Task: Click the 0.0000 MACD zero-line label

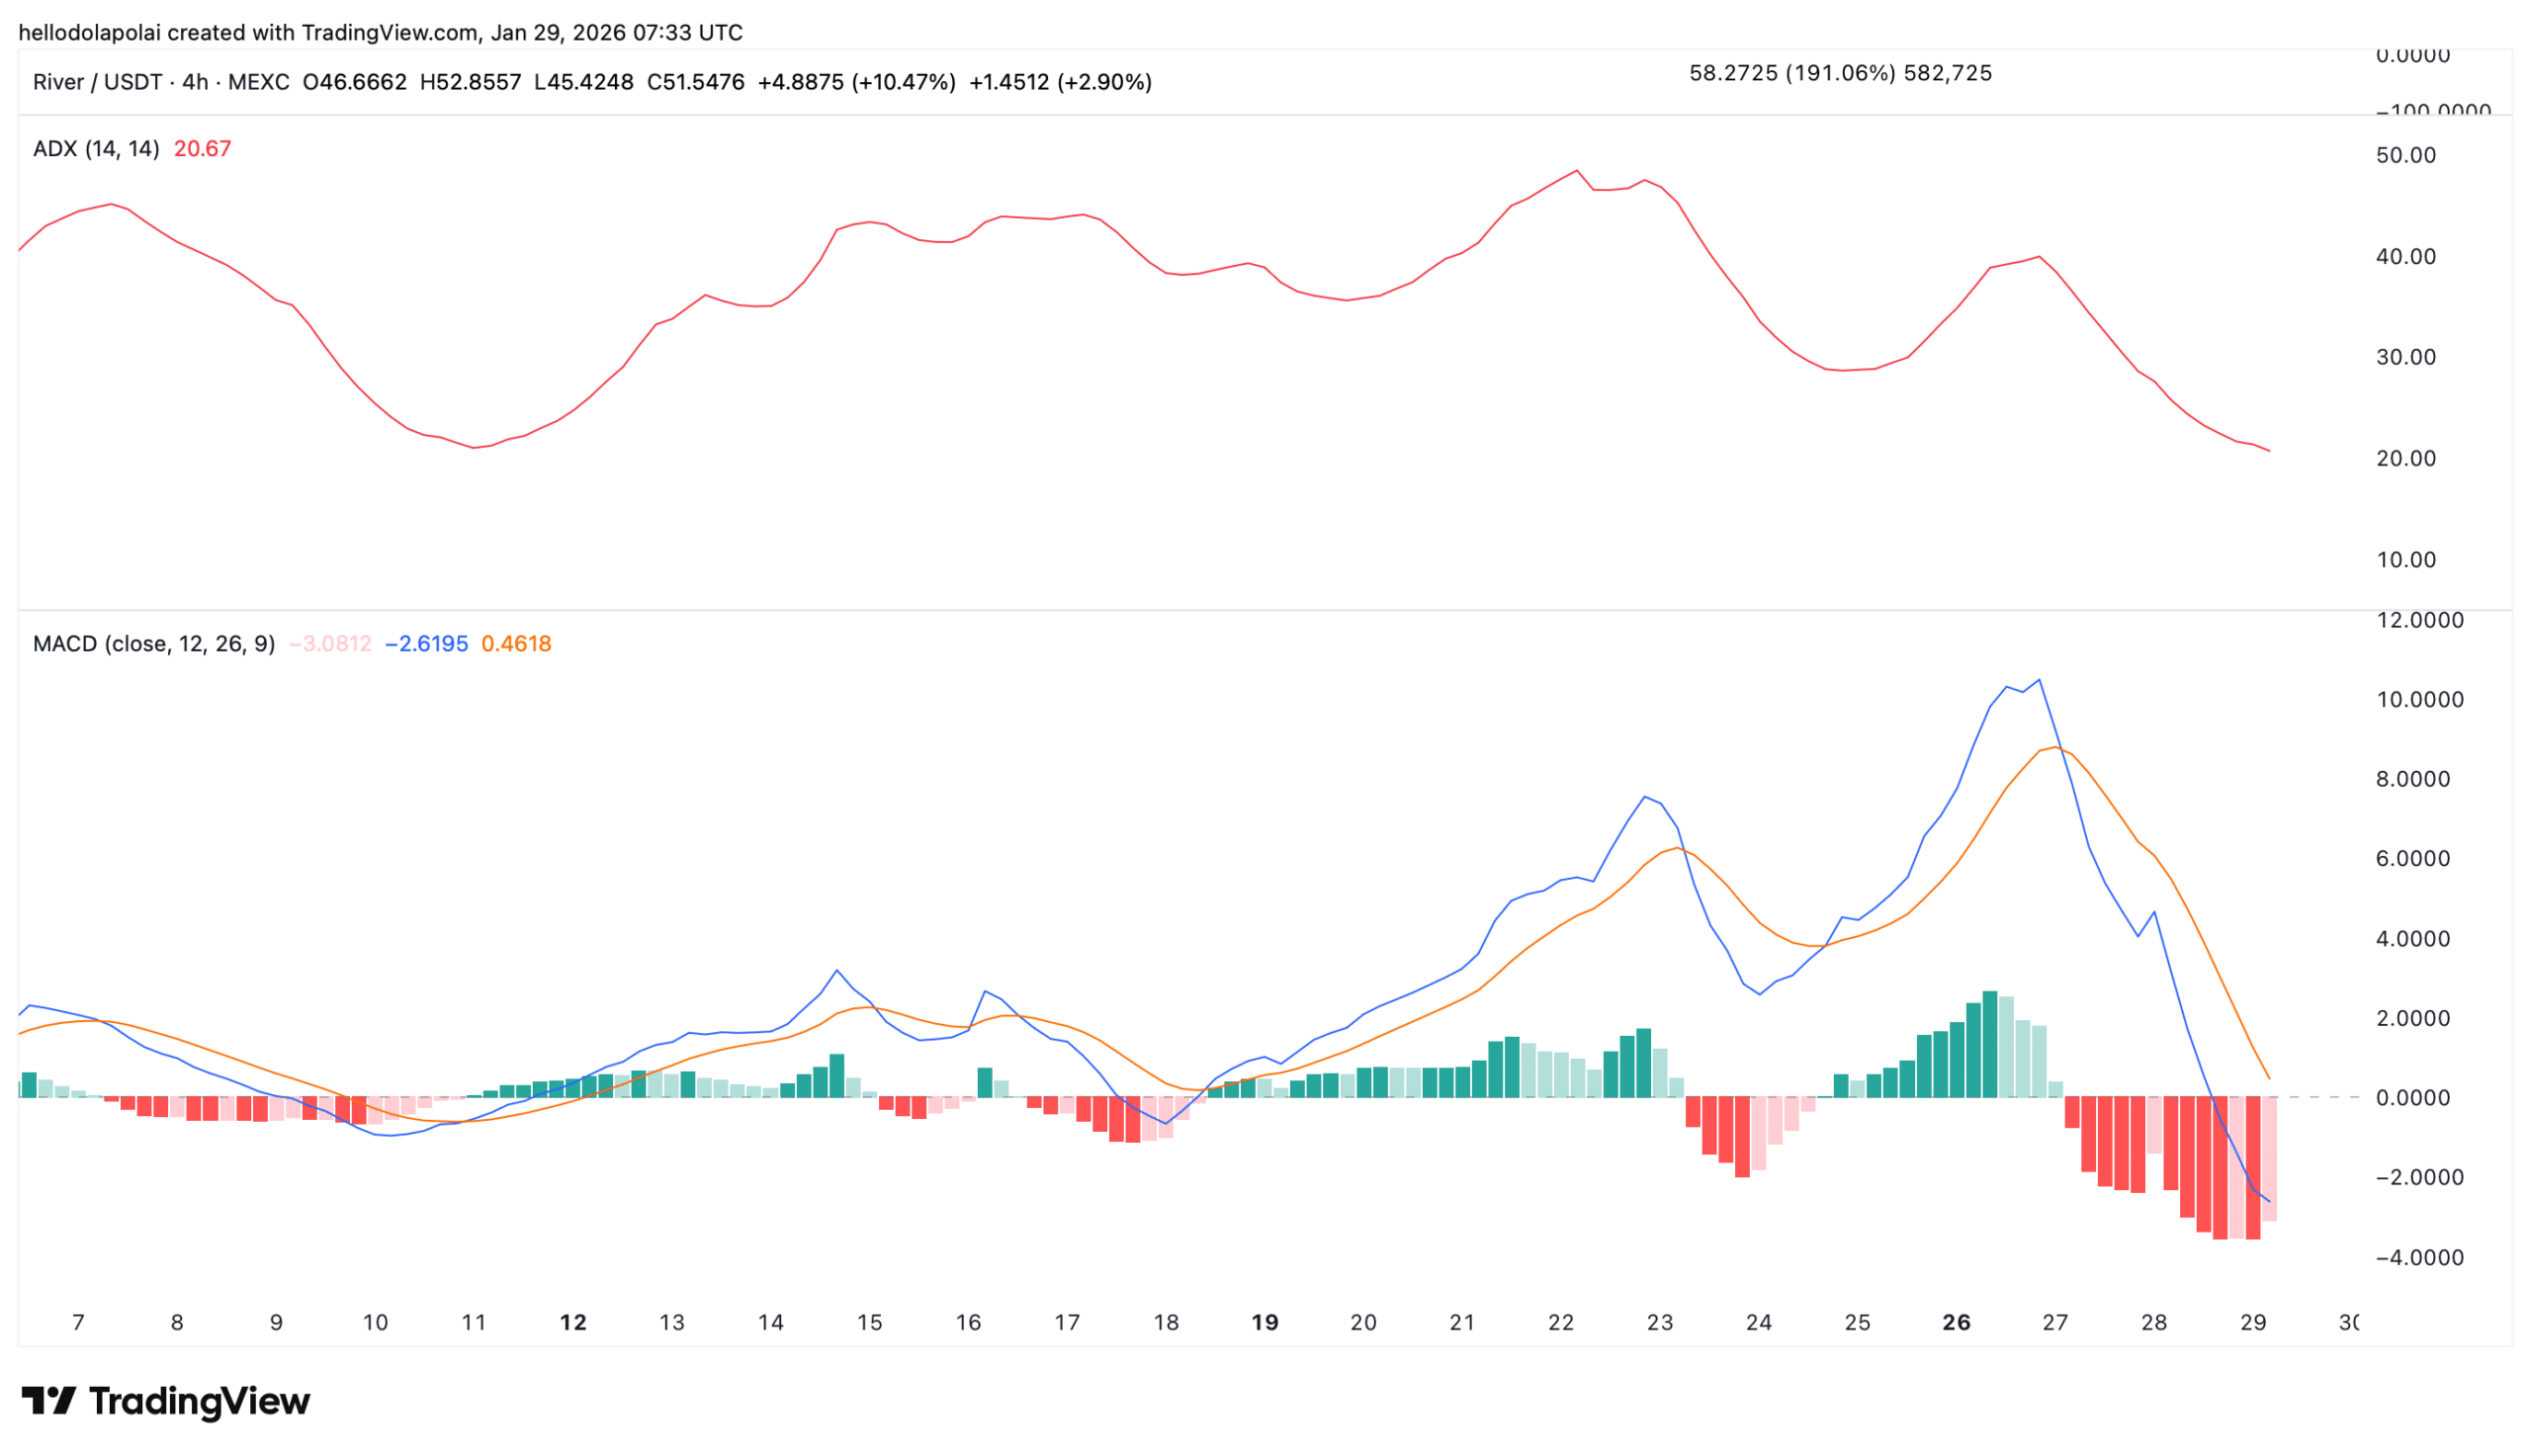Action: [x=2412, y=1098]
